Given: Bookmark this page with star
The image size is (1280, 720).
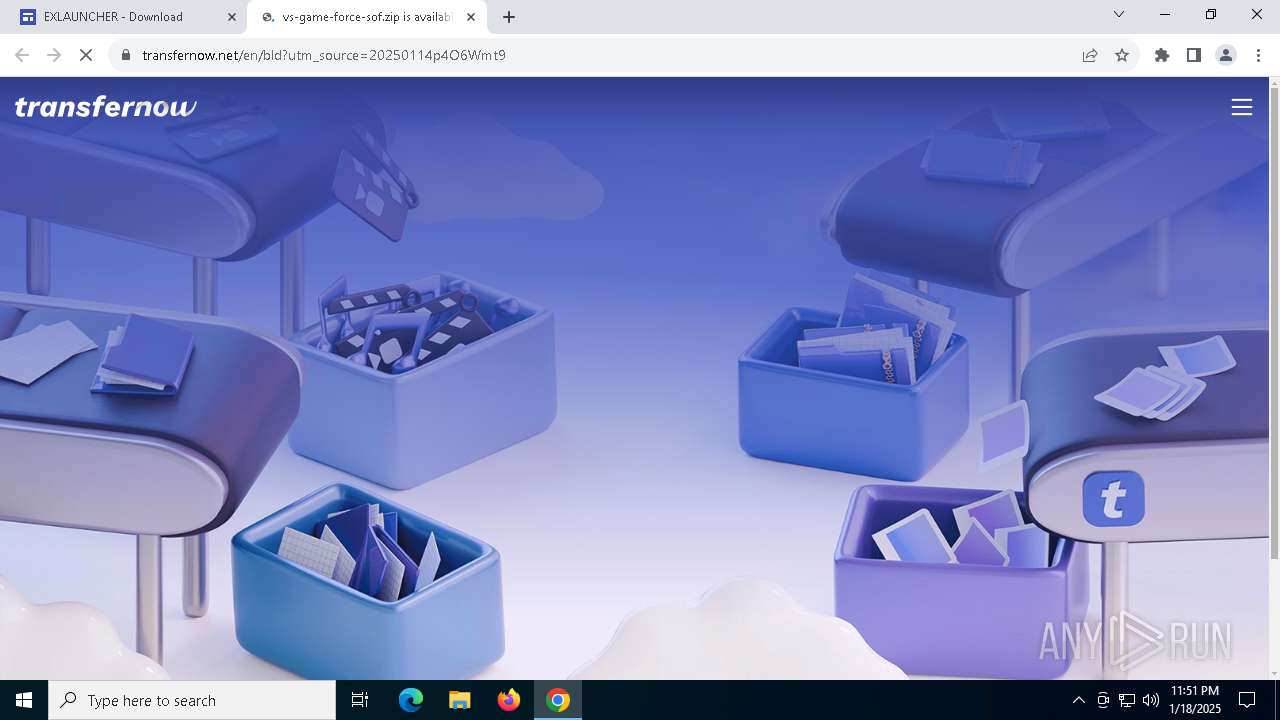Looking at the screenshot, I should pyautogui.click(x=1122, y=55).
